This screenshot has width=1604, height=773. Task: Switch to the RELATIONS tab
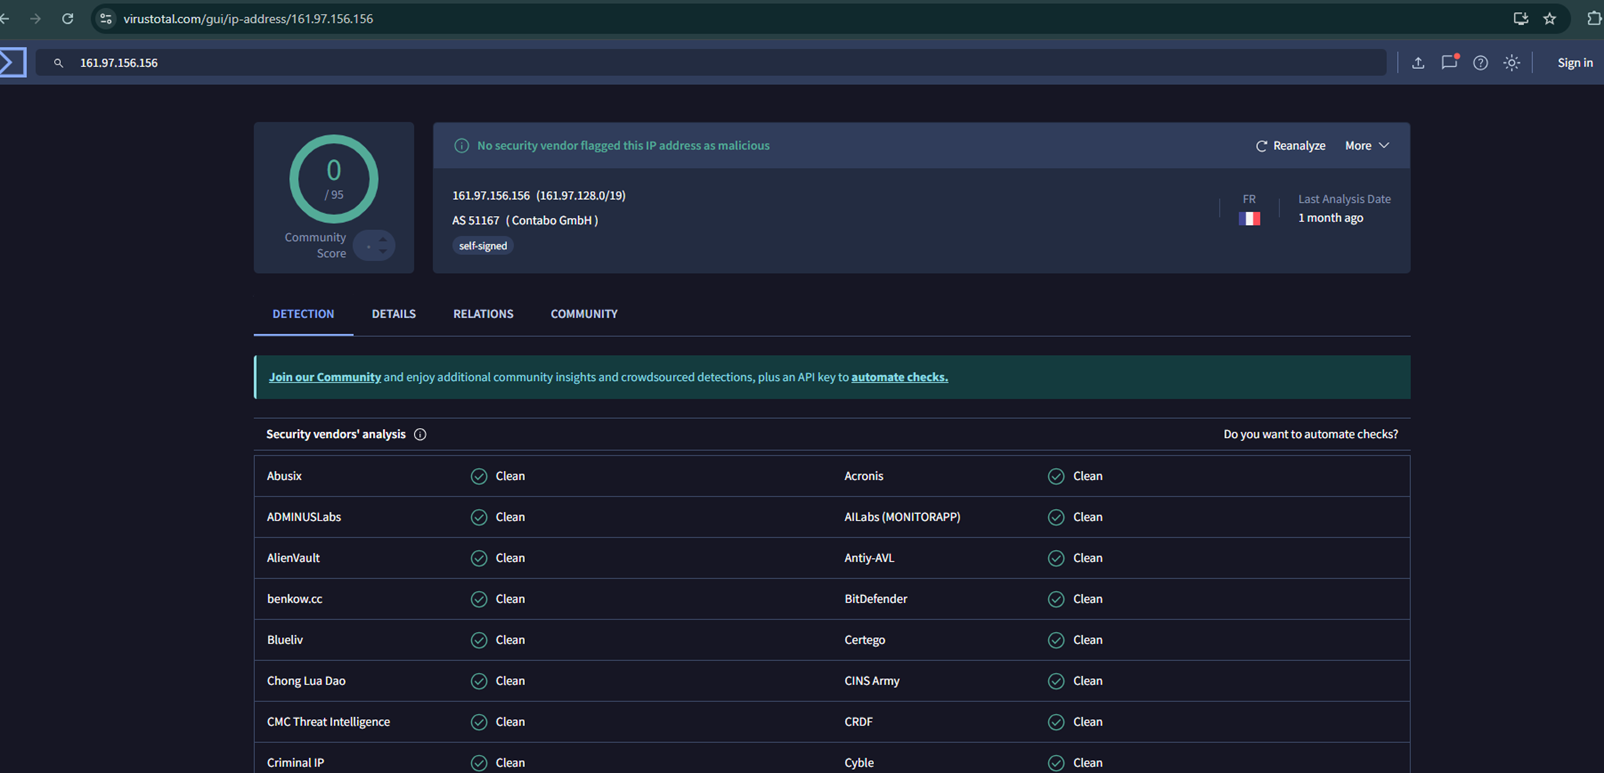(x=483, y=314)
